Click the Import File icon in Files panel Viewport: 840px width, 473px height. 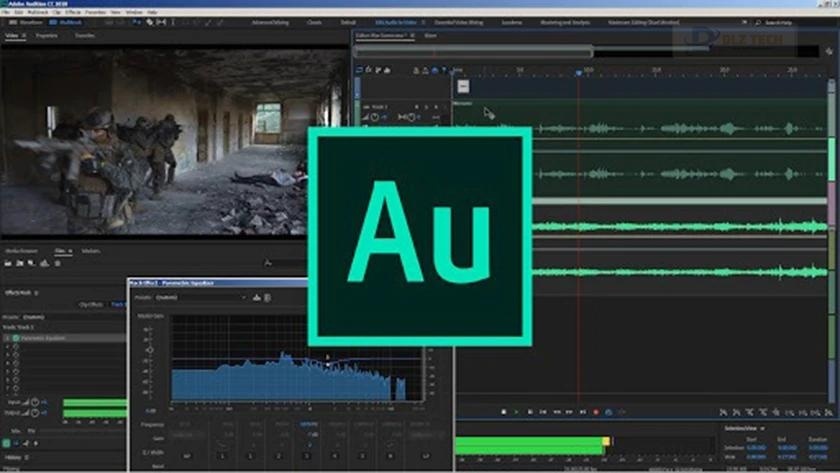point(20,263)
